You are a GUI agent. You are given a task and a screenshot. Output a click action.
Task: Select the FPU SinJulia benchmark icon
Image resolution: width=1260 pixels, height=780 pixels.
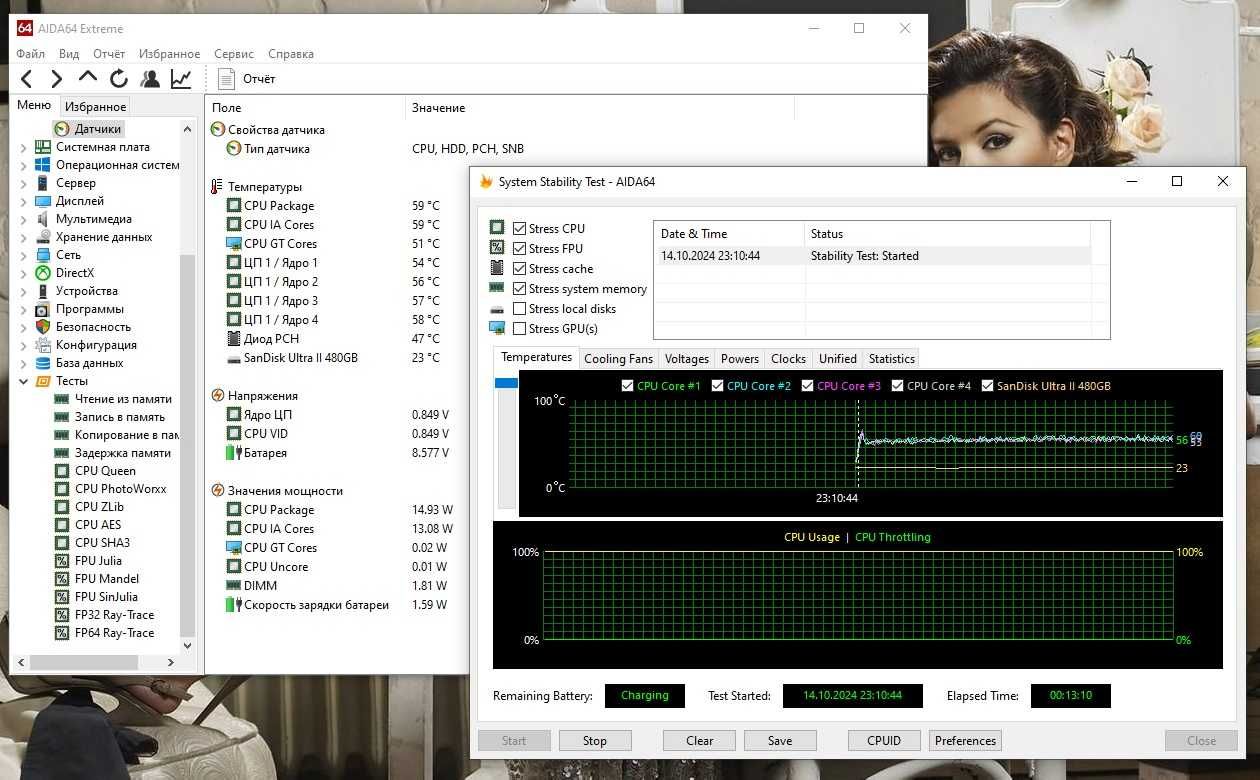click(62, 597)
